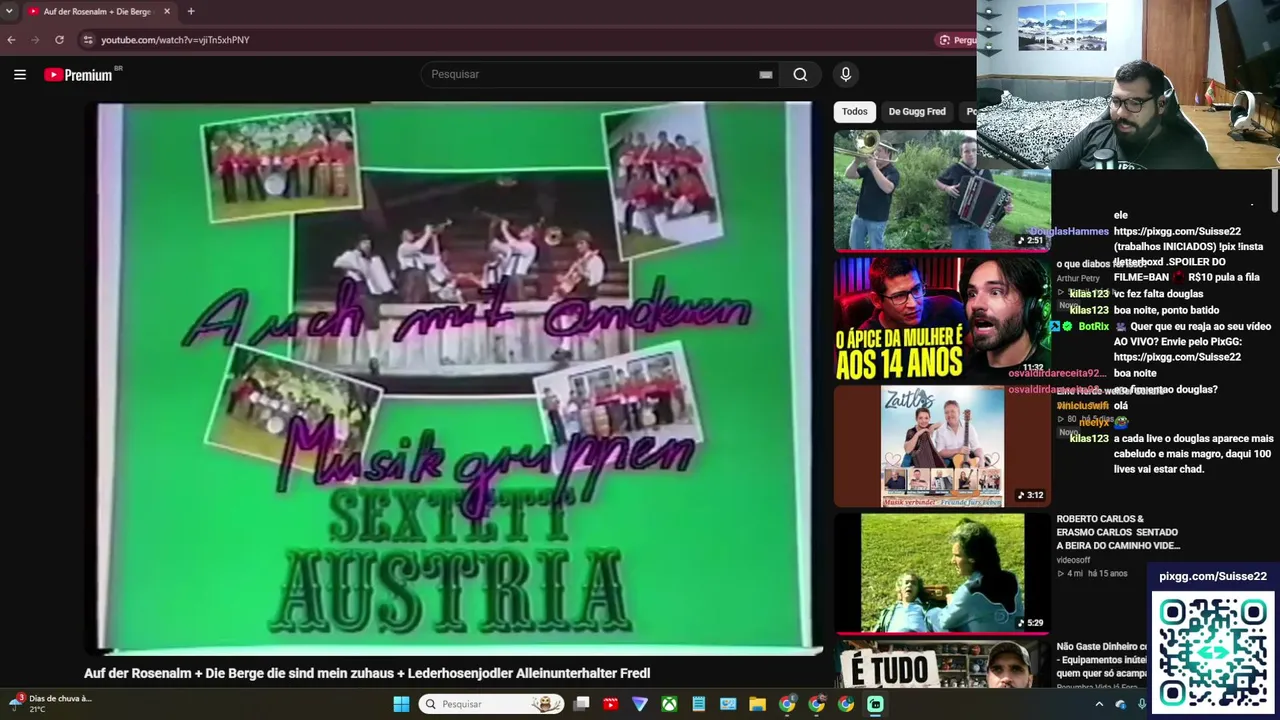1280x720 pixels.
Task: Go to YouTube Premium home logo
Action: [78, 75]
